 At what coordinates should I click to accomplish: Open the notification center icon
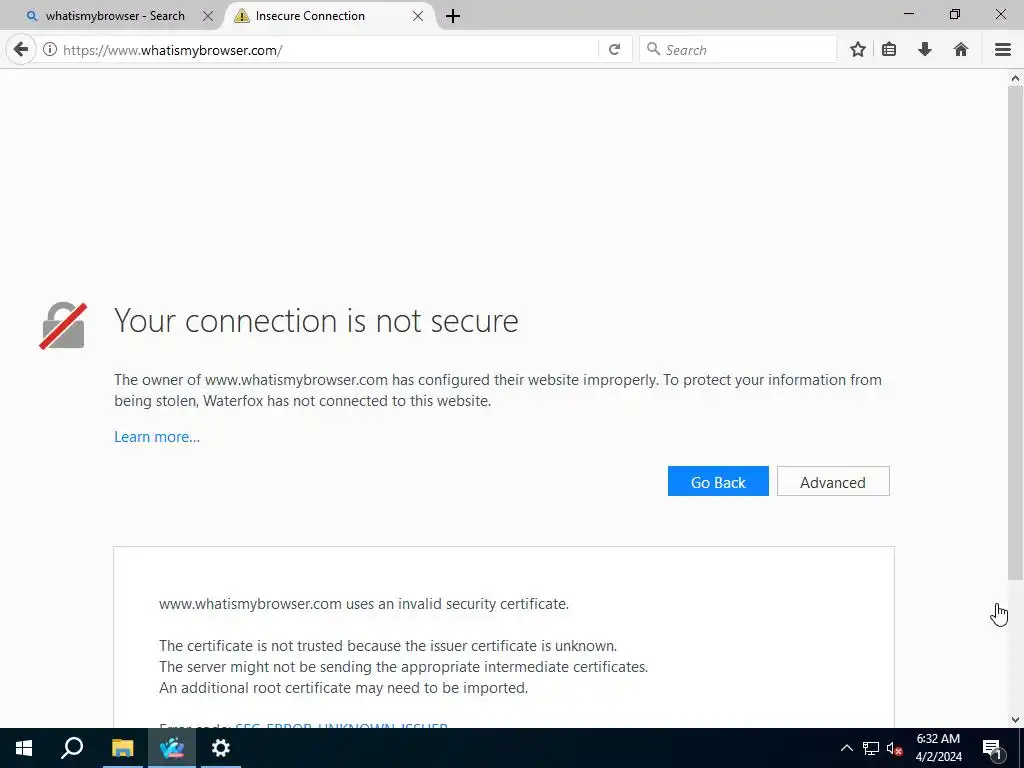(991, 748)
